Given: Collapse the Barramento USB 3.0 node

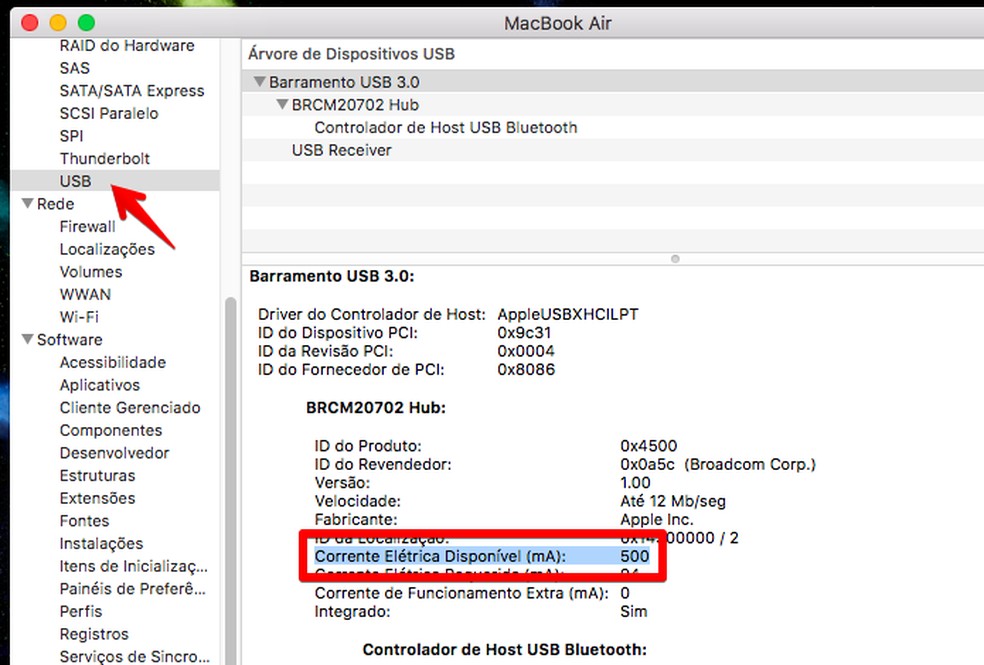Looking at the screenshot, I should [260, 81].
